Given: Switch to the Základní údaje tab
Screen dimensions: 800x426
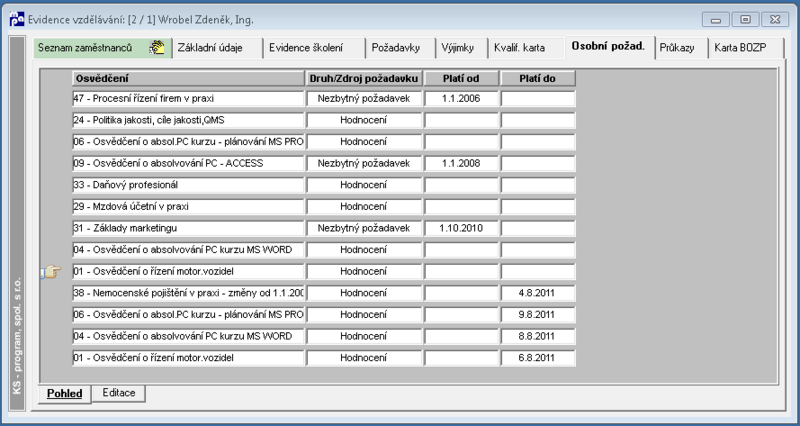Looking at the screenshot, I should point(217,48).
